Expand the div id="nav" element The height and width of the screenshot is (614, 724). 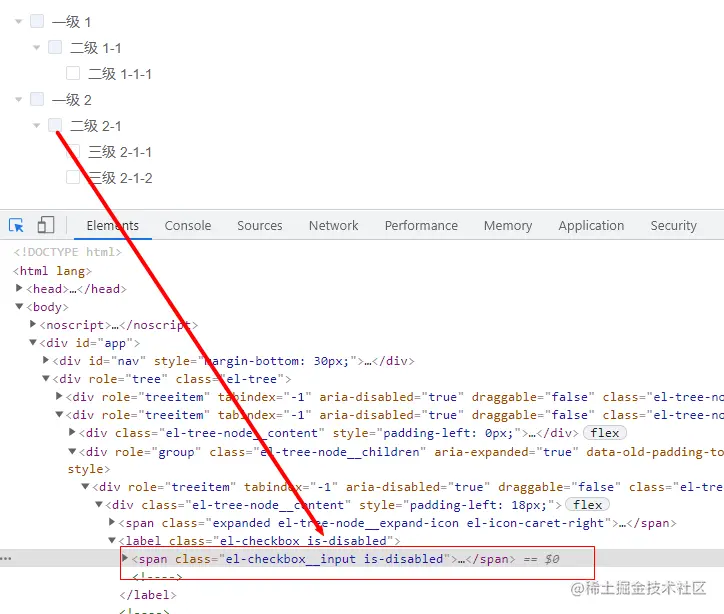click(x=46, y=360)
